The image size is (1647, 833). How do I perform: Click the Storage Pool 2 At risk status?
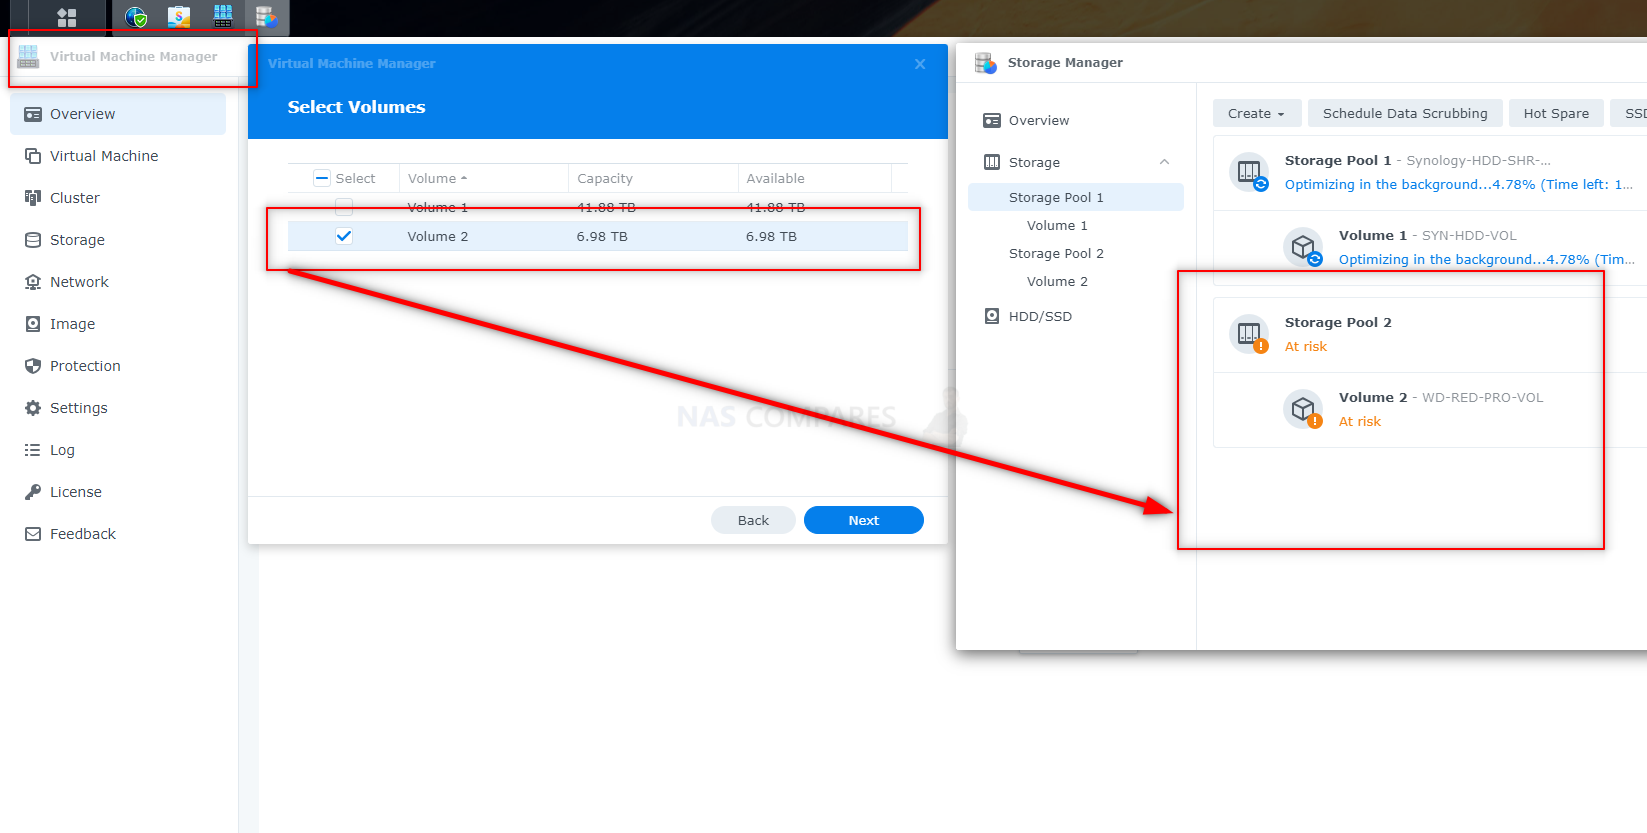1306,346
